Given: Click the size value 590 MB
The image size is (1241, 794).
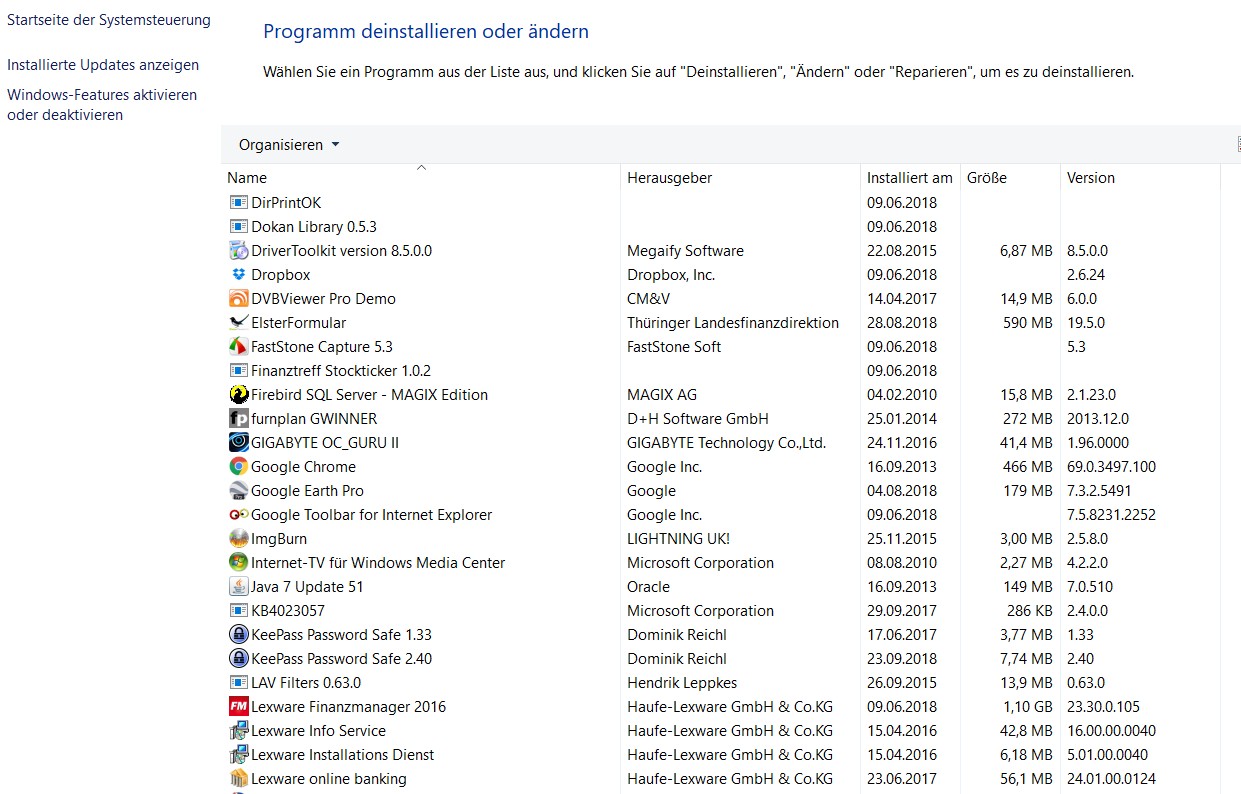Looking at the screenshot, I should click(1028, 323).
